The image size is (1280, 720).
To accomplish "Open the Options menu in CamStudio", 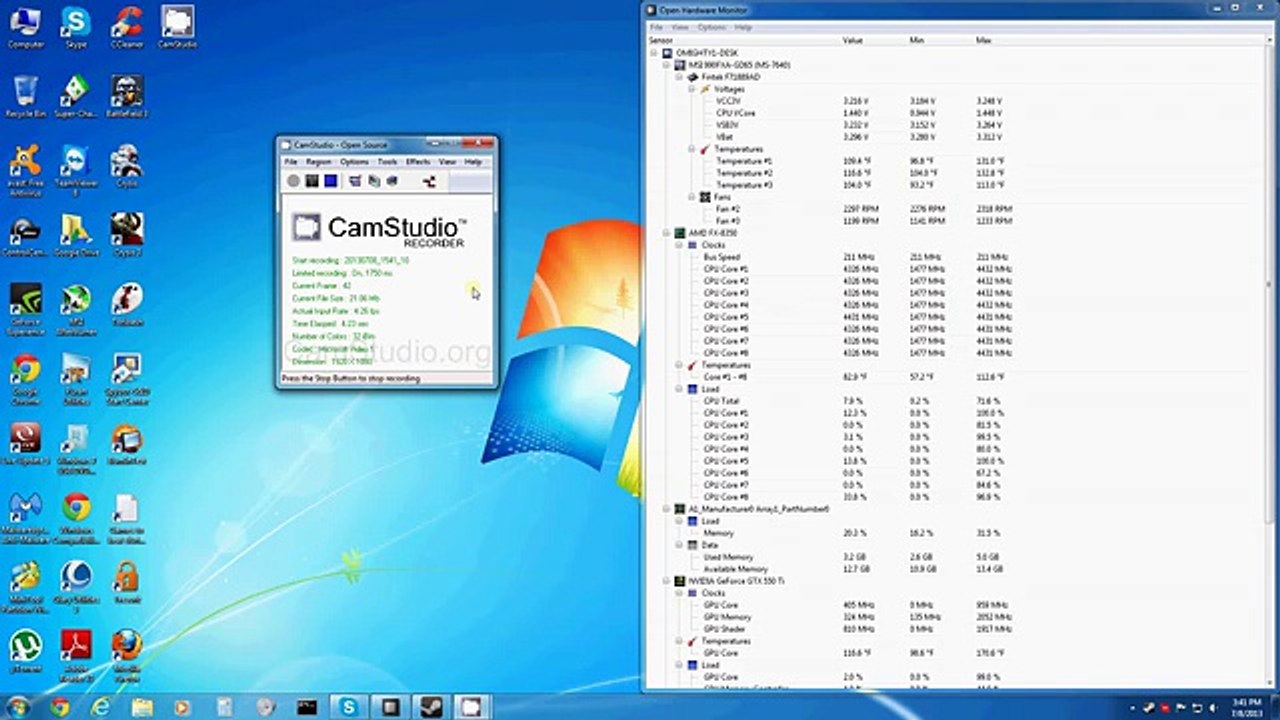I will pos(354,161).
